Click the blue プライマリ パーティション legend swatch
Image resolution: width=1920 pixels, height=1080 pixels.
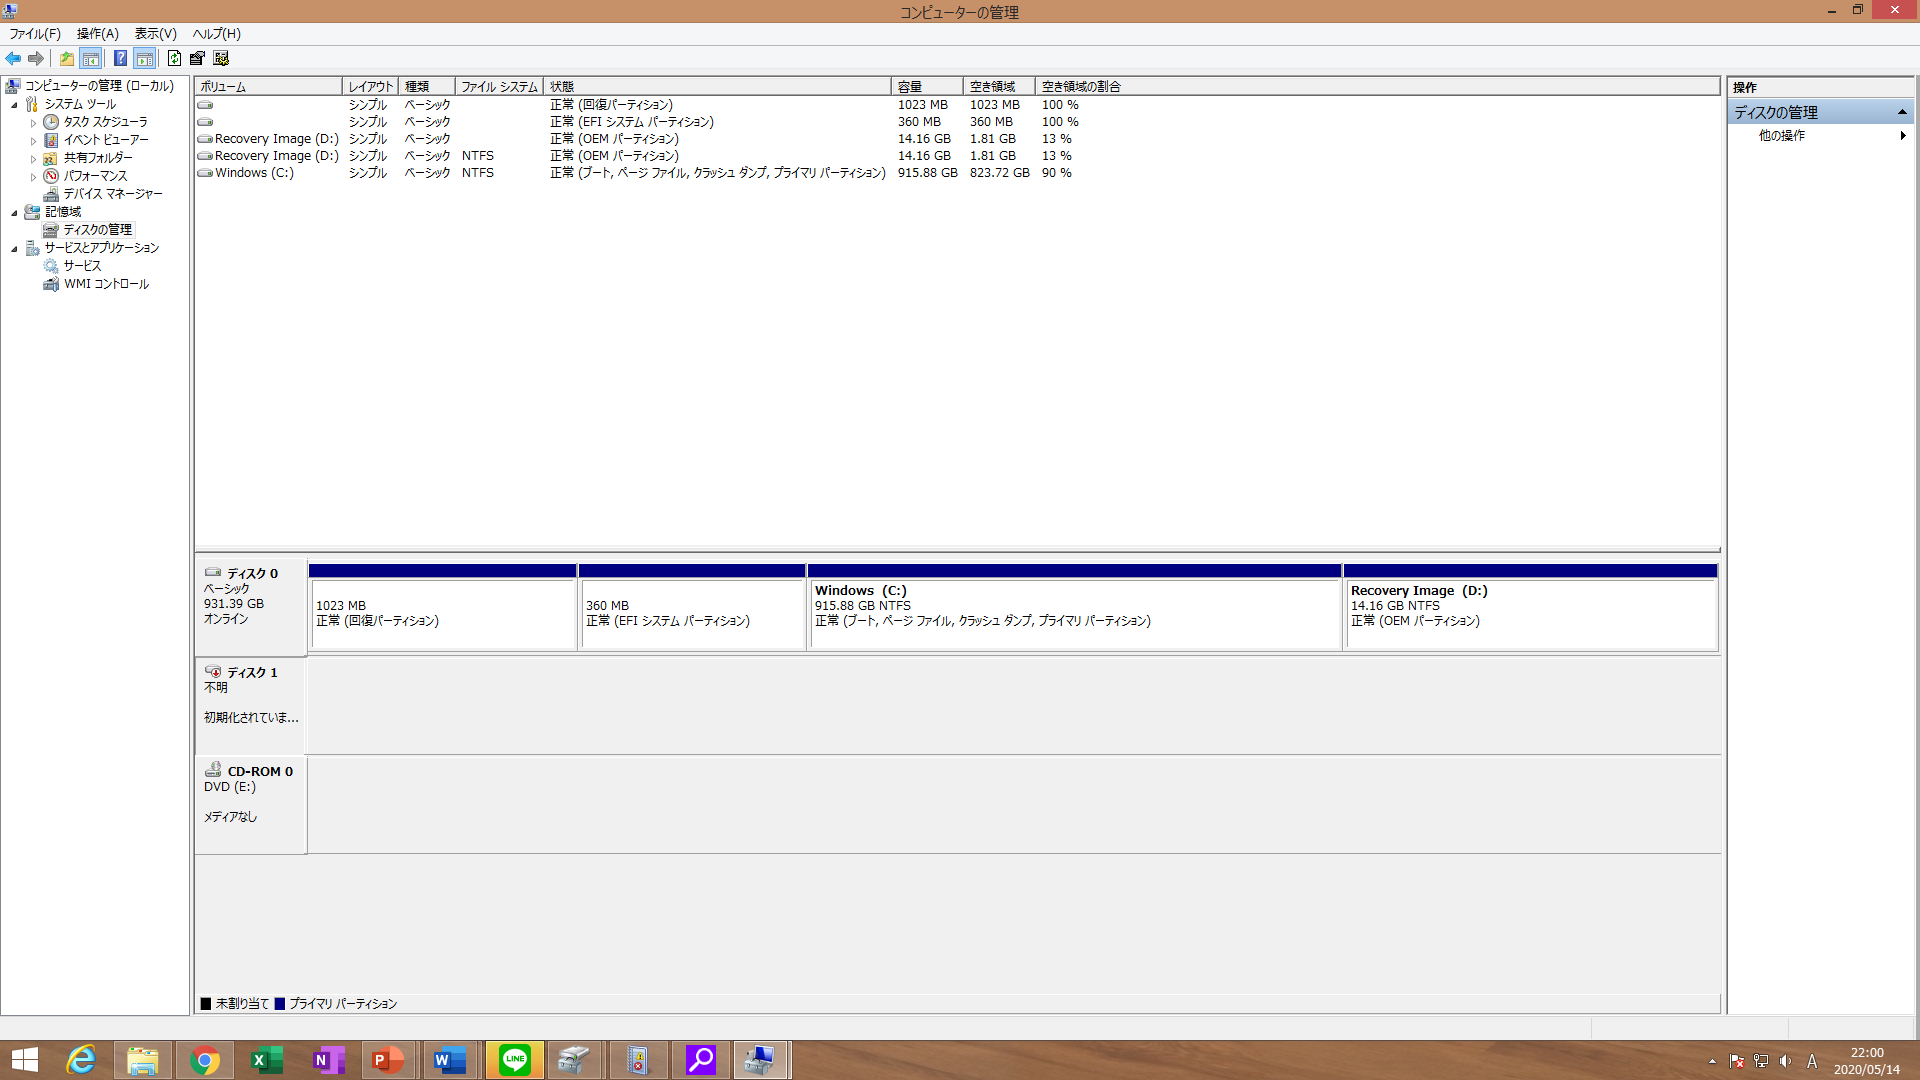tap(280, 1003)
